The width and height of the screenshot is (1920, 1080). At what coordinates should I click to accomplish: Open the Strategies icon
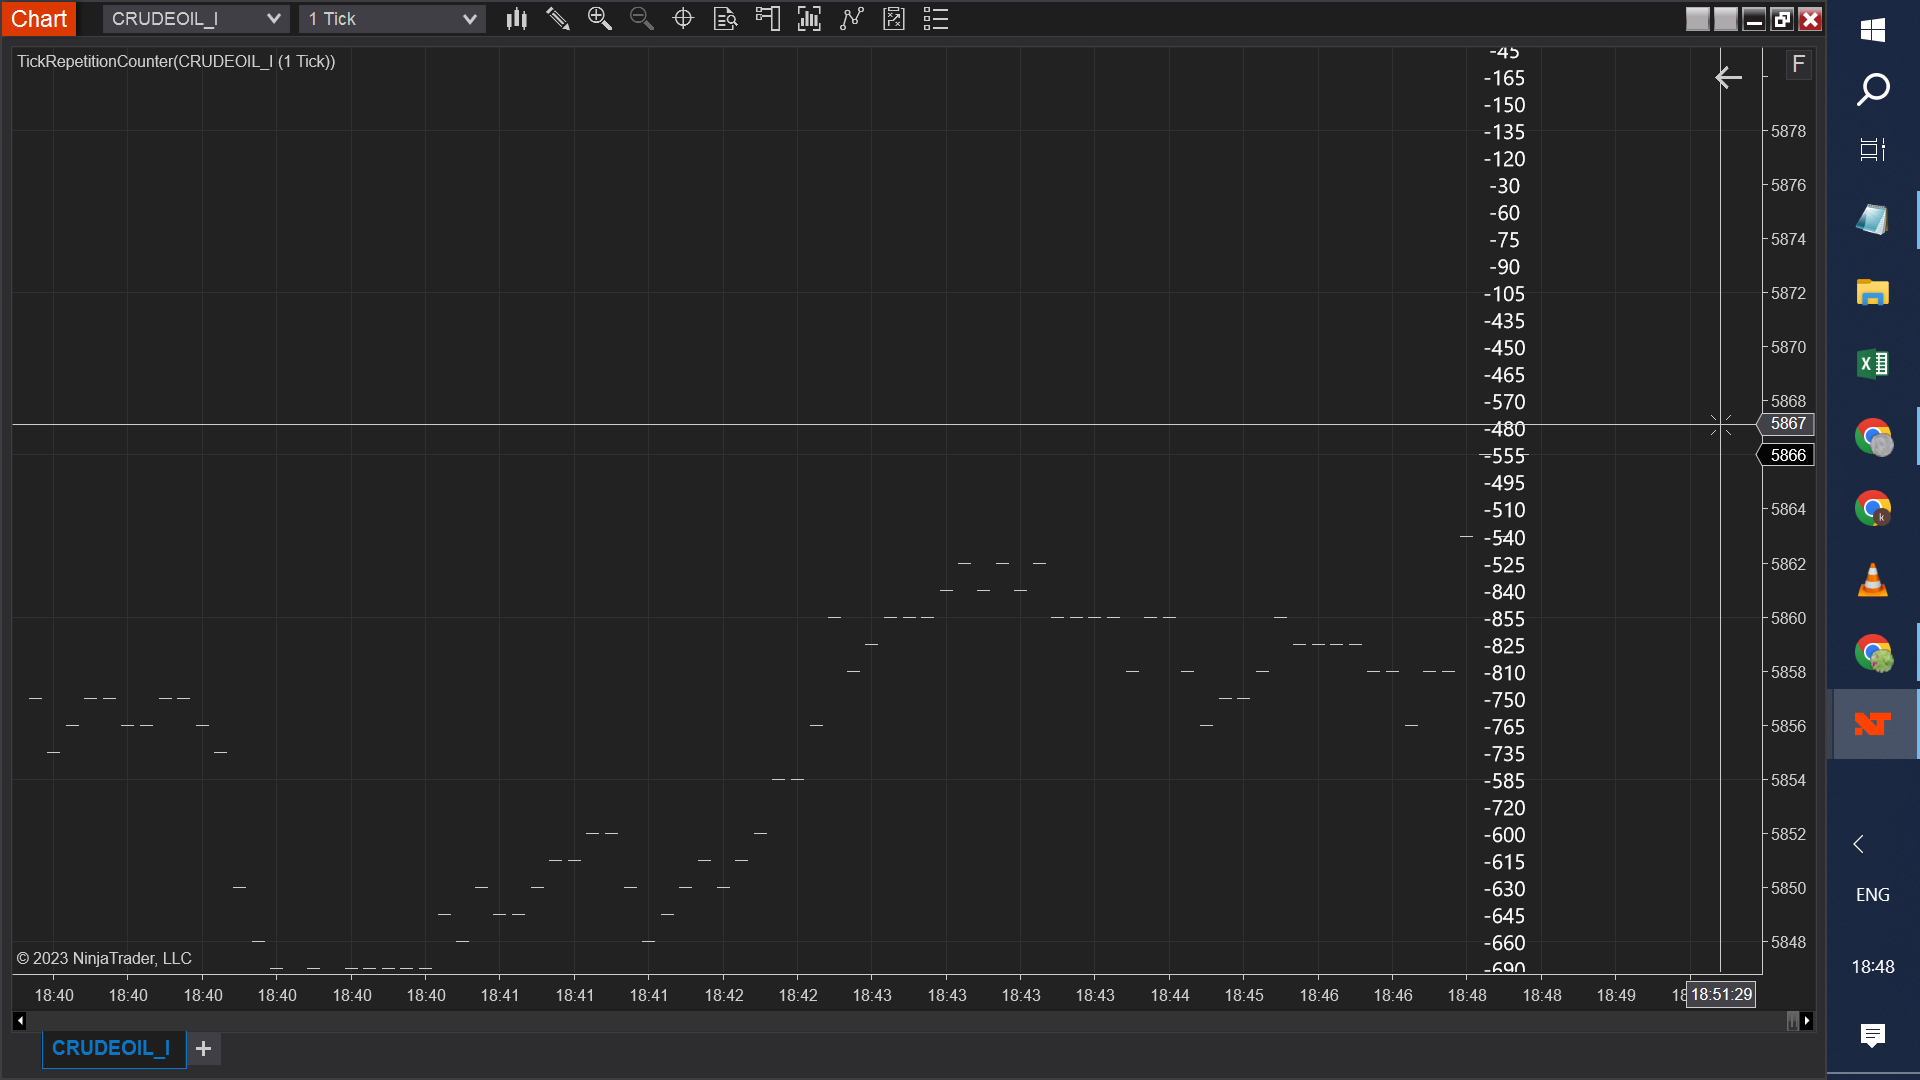click(x=851, y=19)
